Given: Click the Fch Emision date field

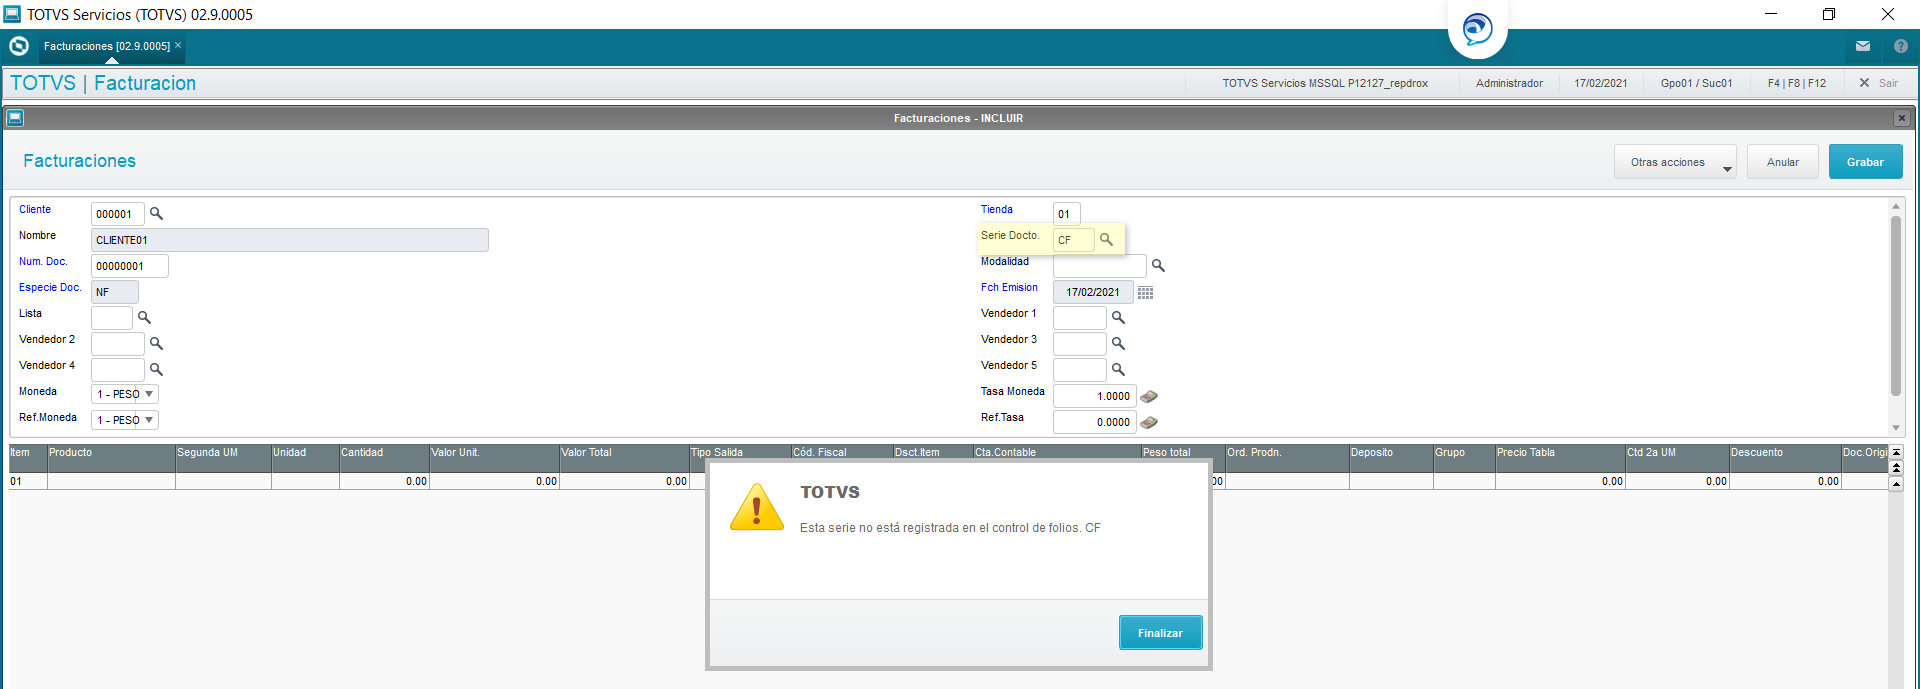Looking at the screenshot, I should 1093,292.
